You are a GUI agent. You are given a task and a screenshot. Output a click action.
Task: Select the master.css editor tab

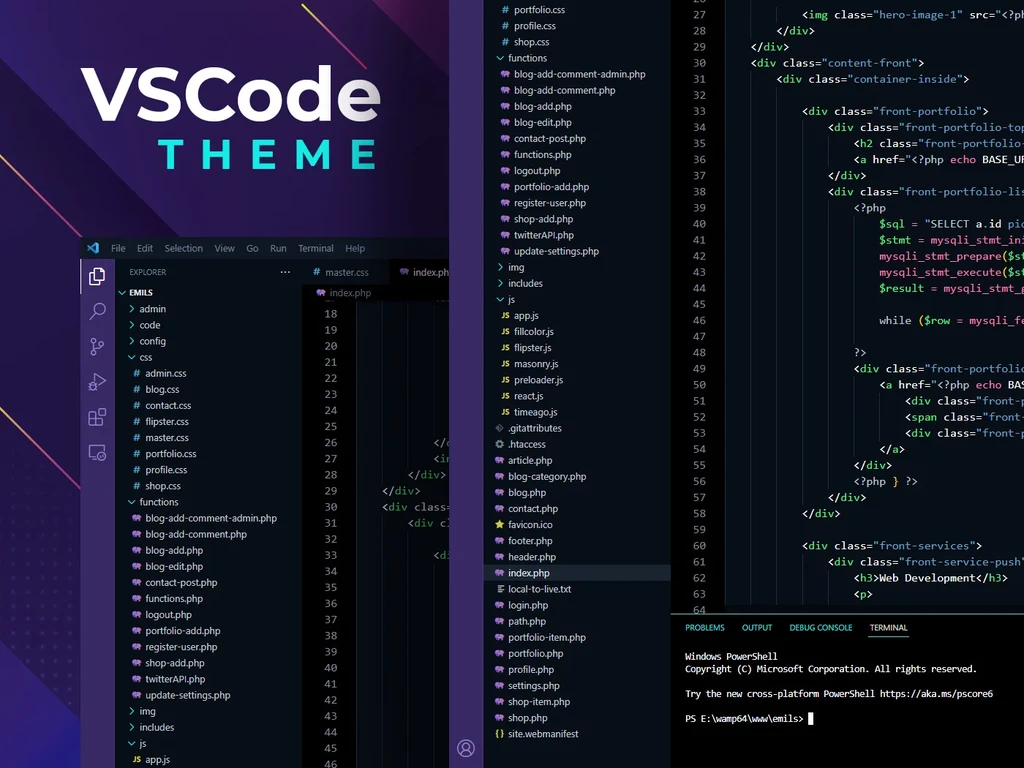[x=341, y=272]
